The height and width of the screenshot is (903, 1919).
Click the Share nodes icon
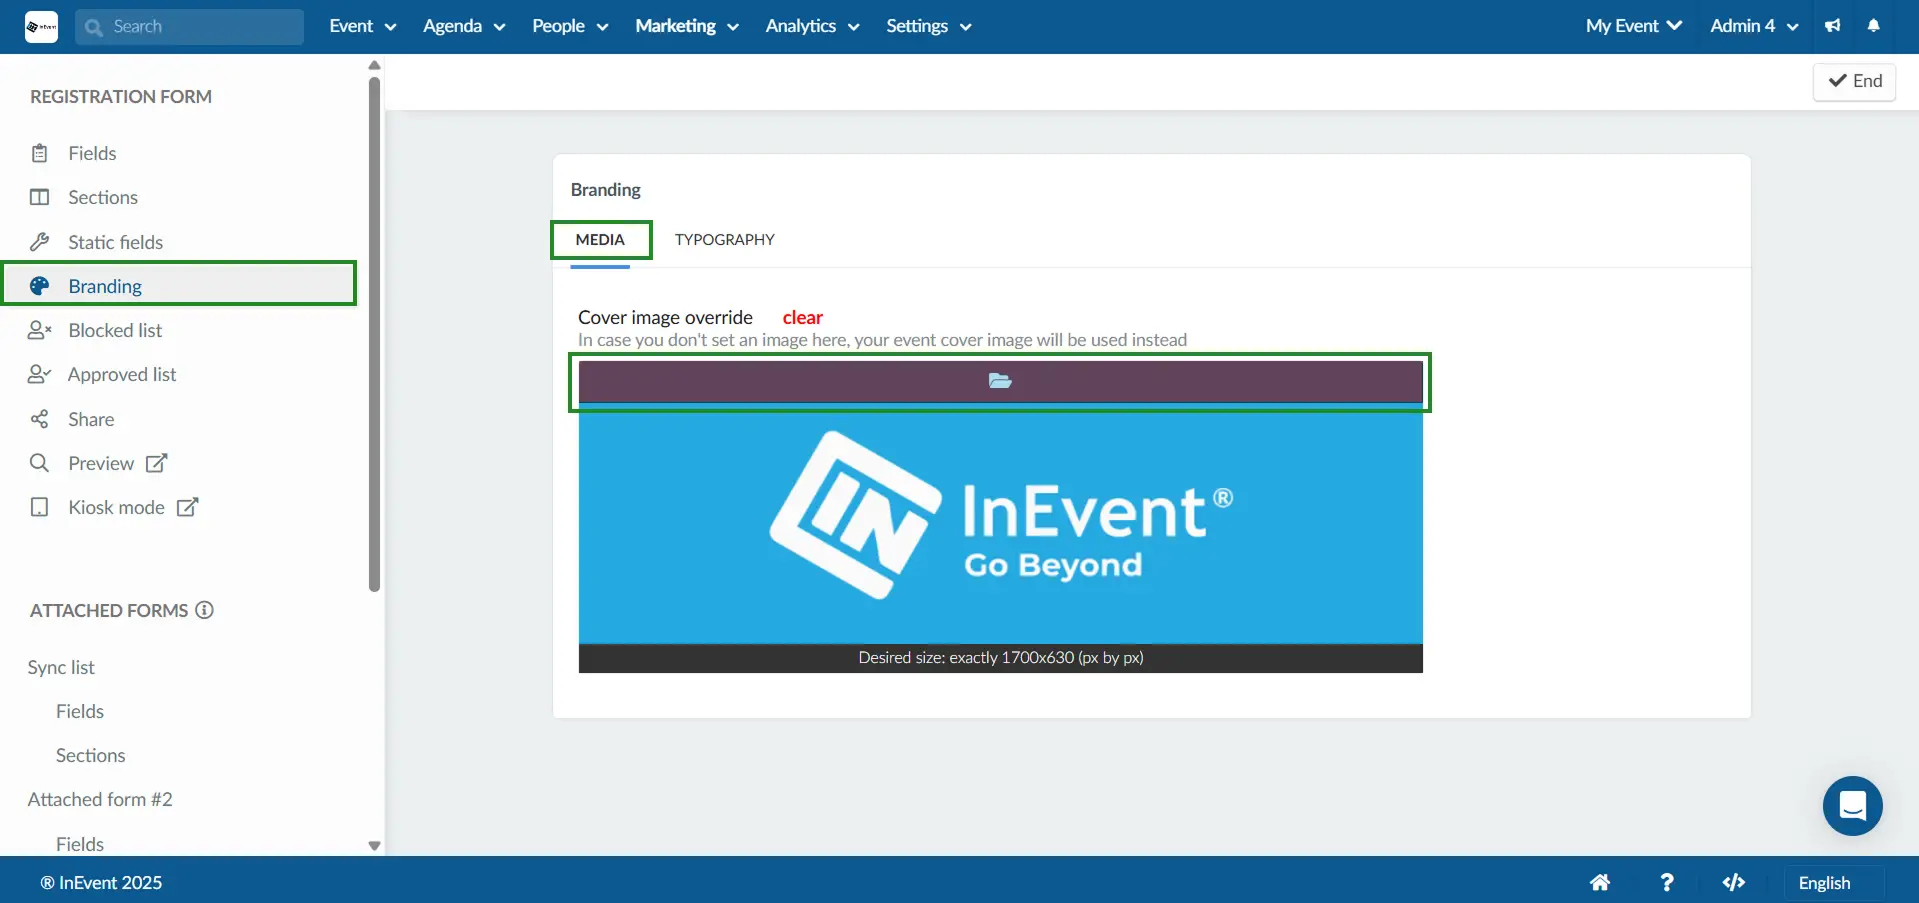pyautogui.click(x=40, y=419)
